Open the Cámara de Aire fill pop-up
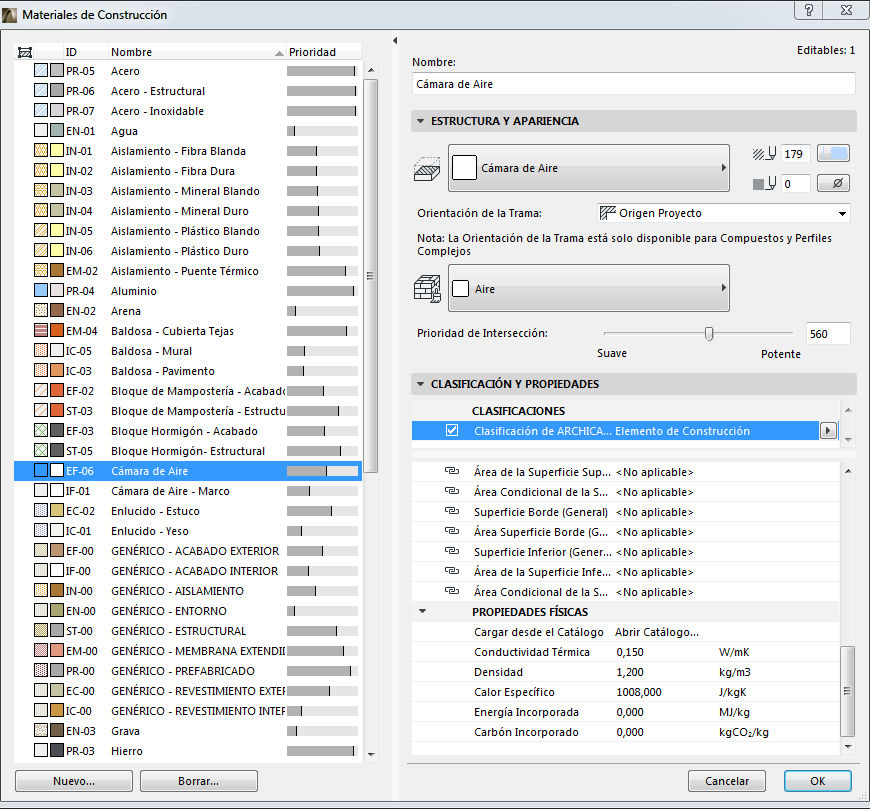The image size is (870, 809). coord(590,169)
